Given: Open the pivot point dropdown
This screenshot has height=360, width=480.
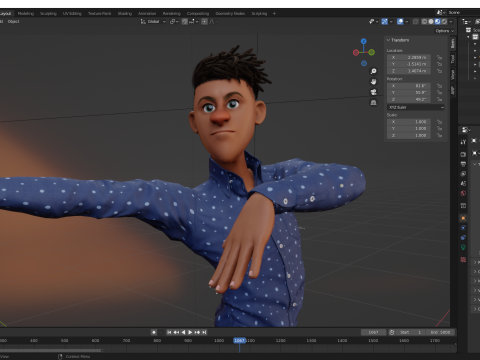Looking at the screenshot, I should coord(174,22).
